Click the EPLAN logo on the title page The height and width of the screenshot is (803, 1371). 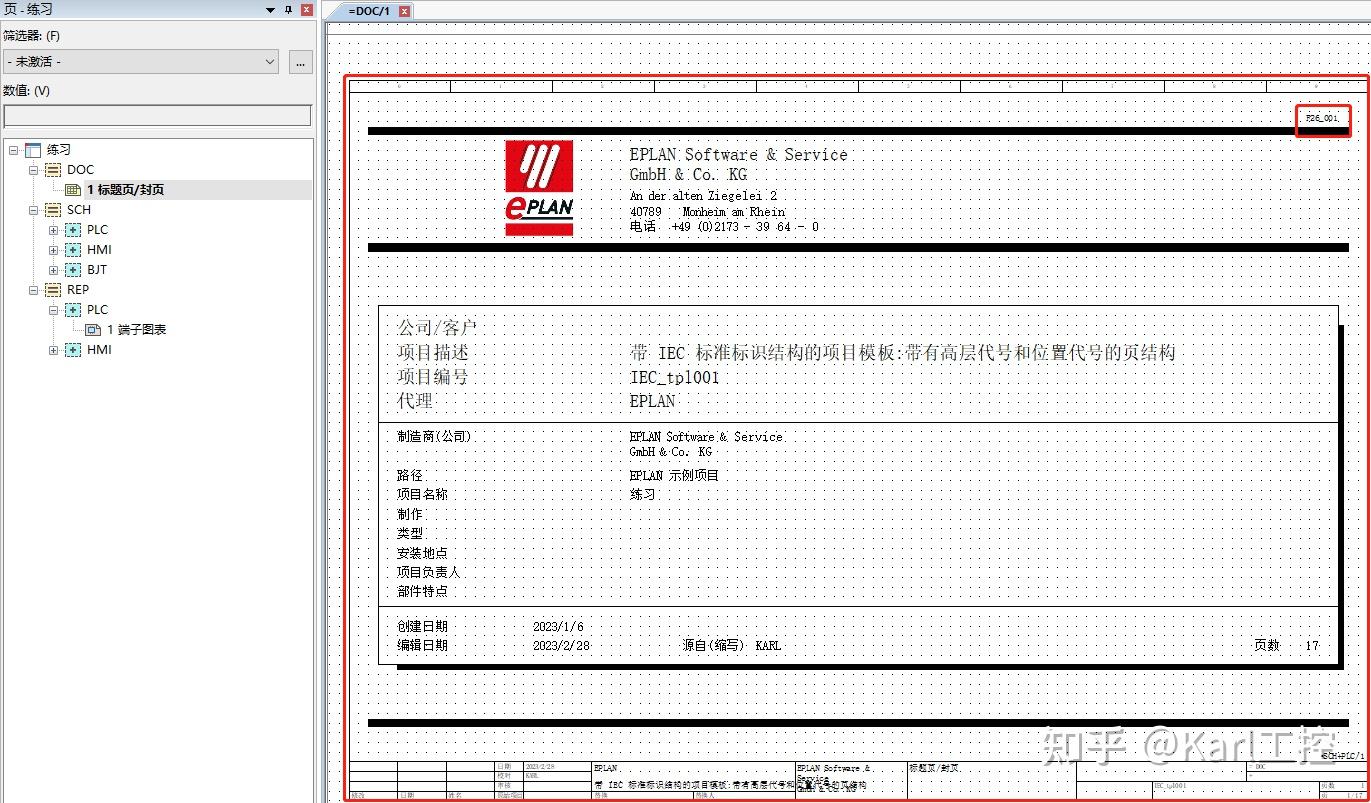539,188
